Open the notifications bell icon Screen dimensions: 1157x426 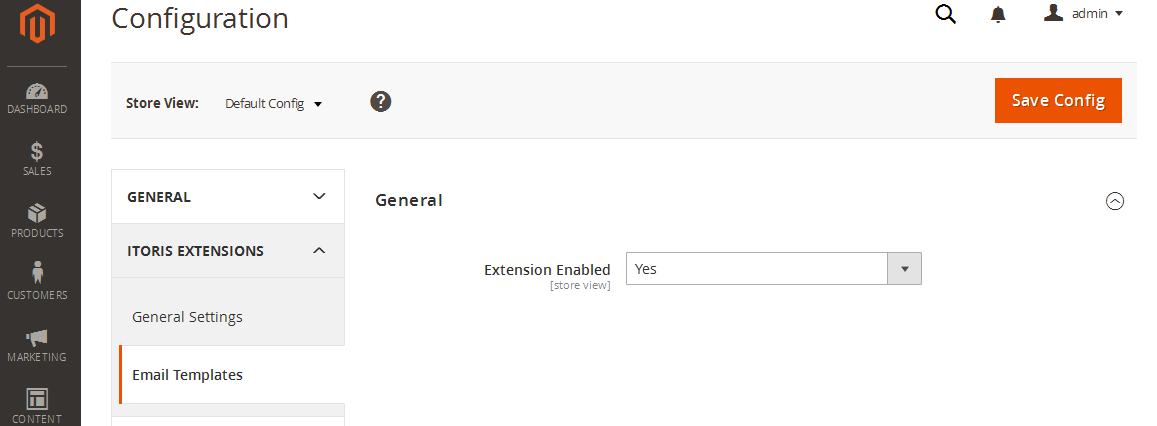[998, 14]
